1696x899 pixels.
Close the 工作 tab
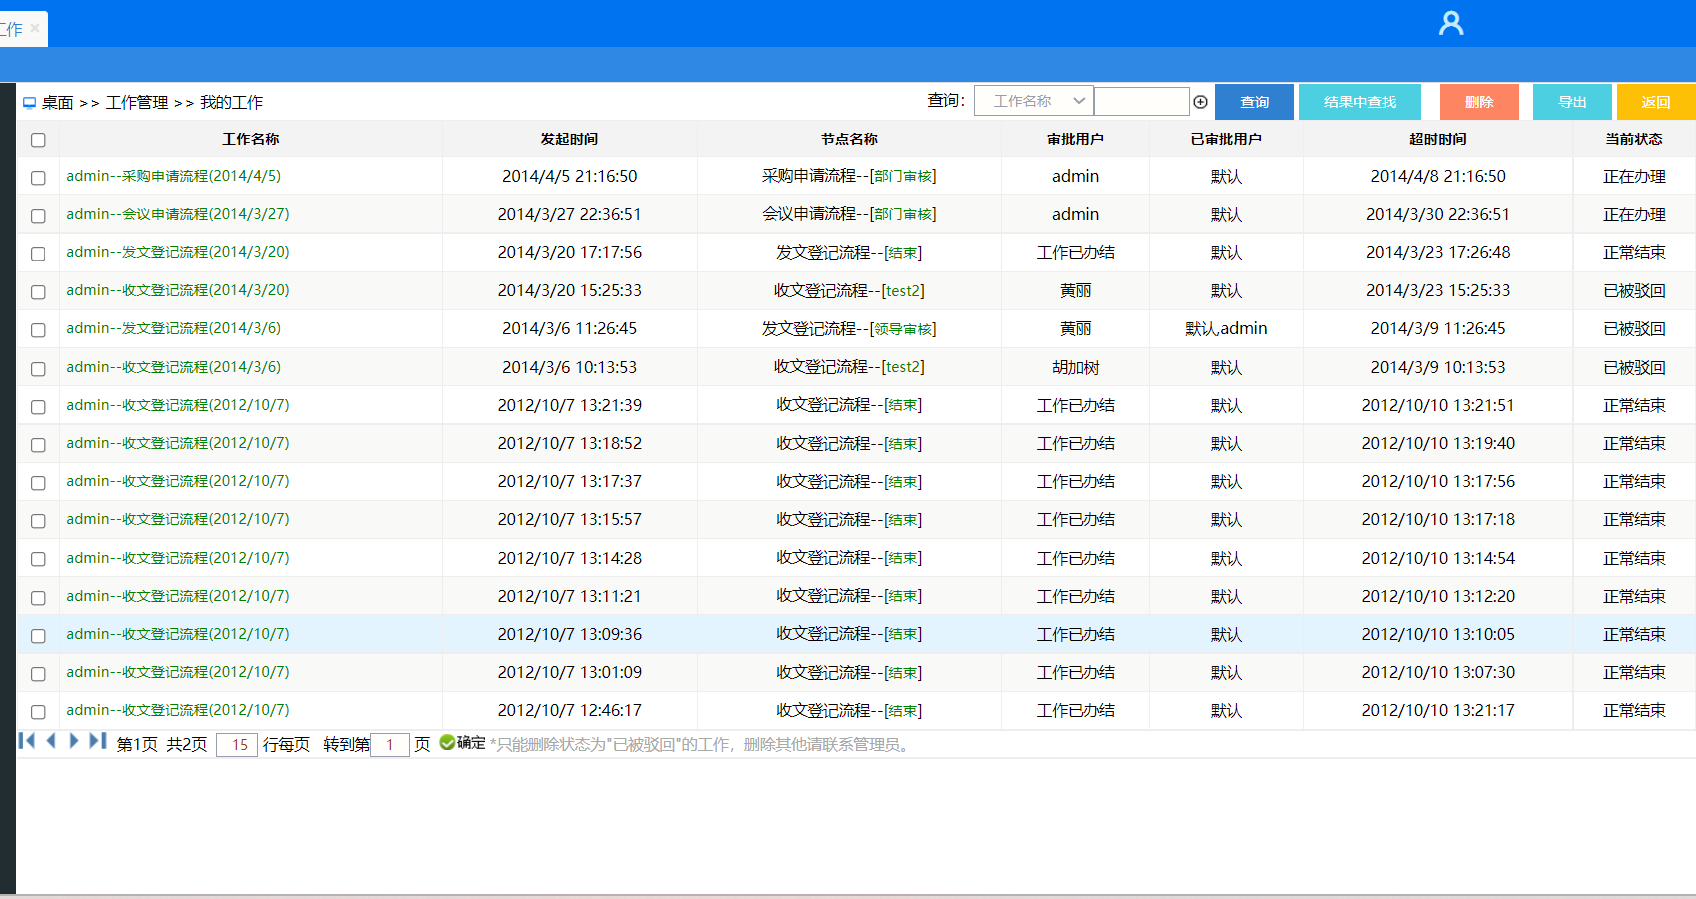coord(35,28)
